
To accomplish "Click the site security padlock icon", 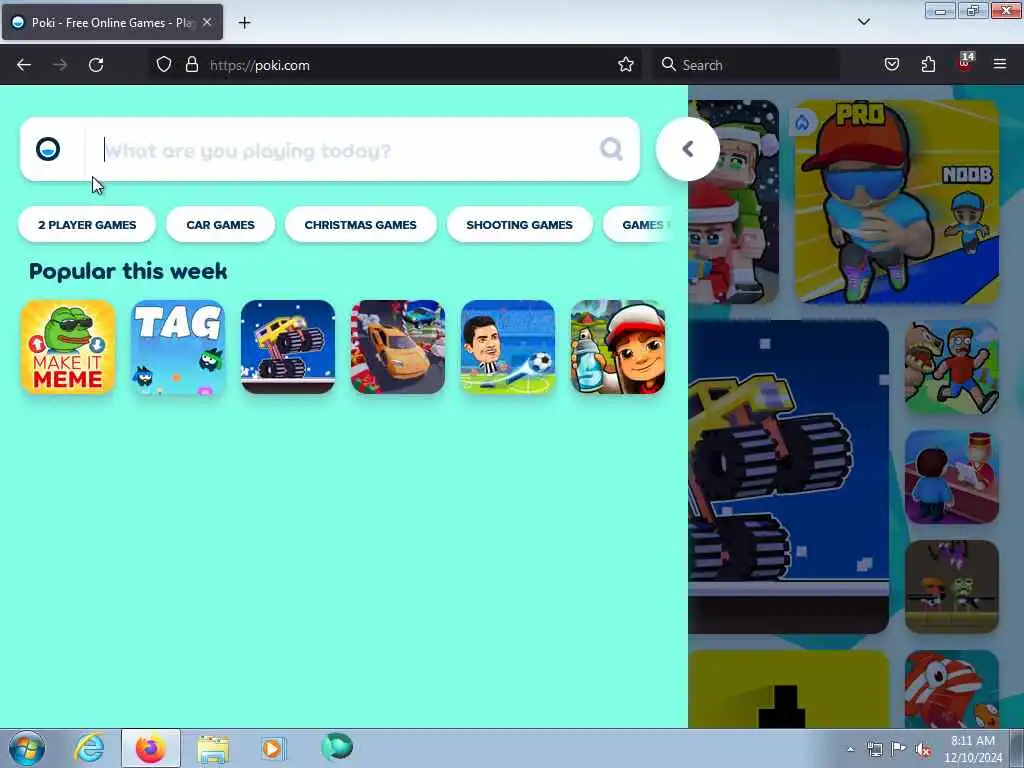I will coord(192,65).
